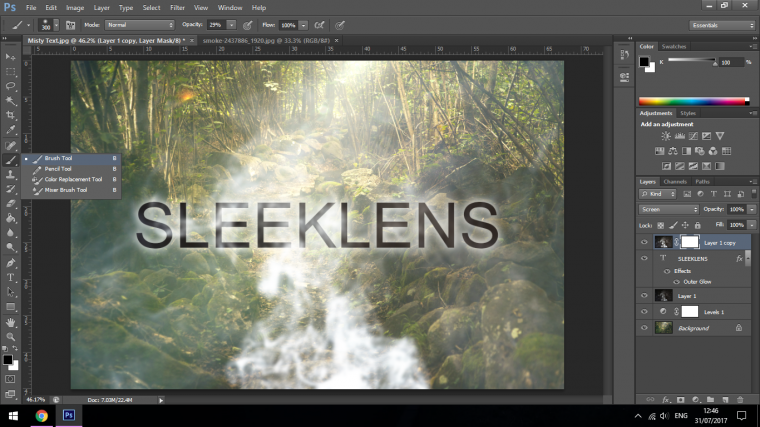Click the K slider in Color panel

[x=692, y=61]
